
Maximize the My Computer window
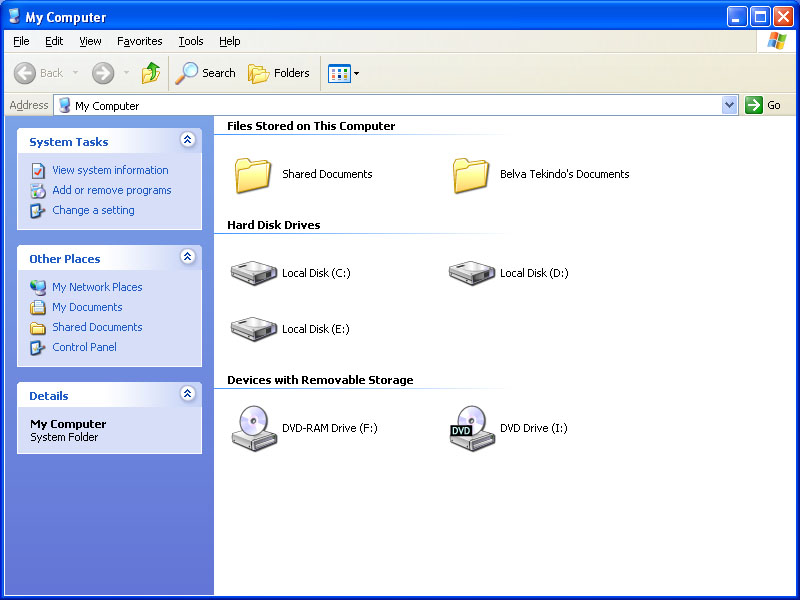click(760, 17)
